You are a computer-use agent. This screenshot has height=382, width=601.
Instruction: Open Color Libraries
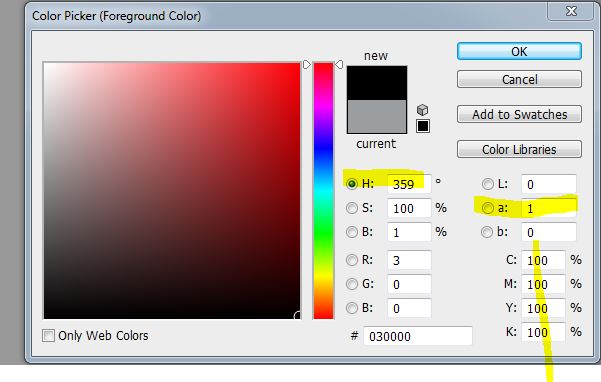coord(519,149)
